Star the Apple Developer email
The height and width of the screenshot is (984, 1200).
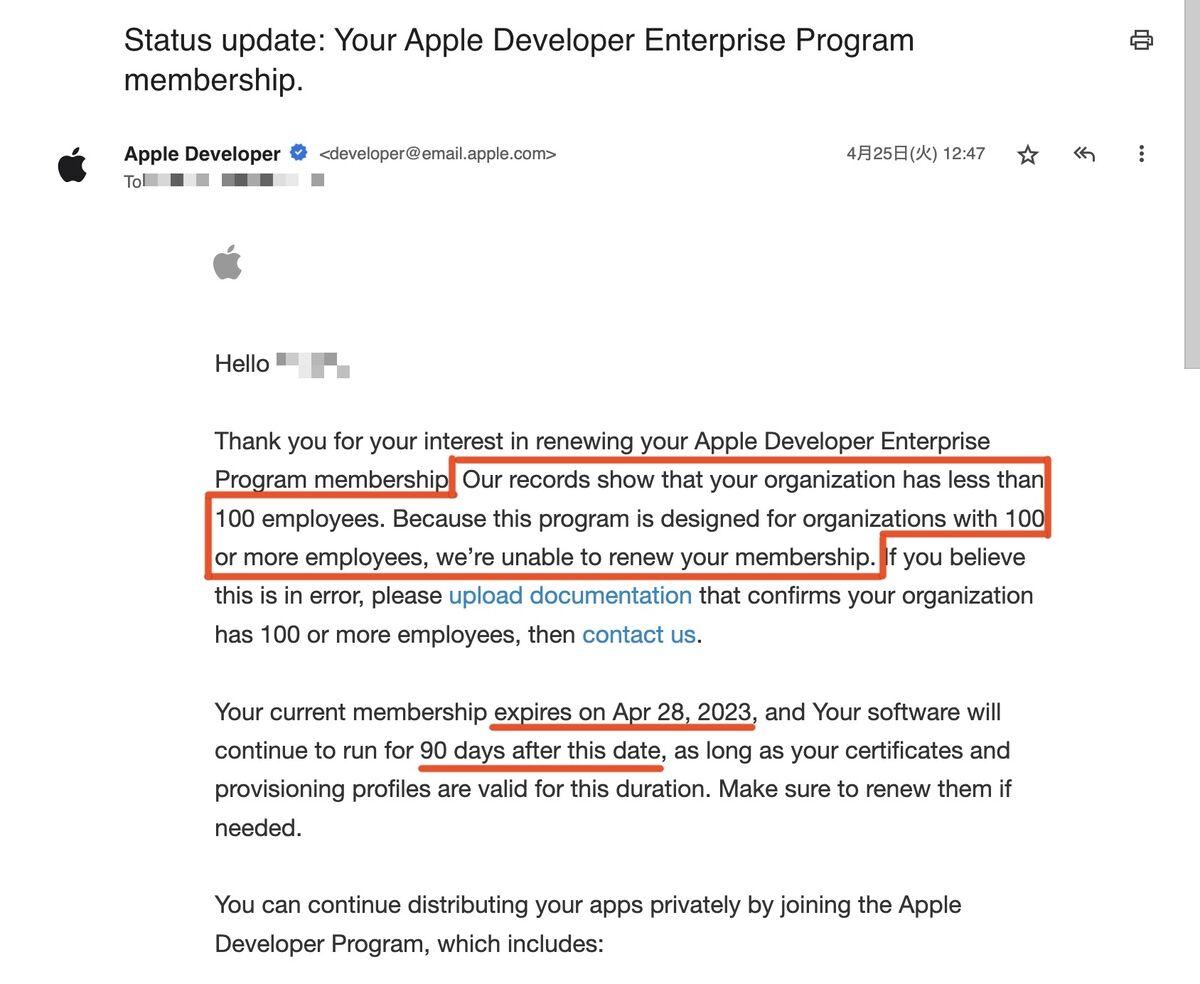[1028, 155]
